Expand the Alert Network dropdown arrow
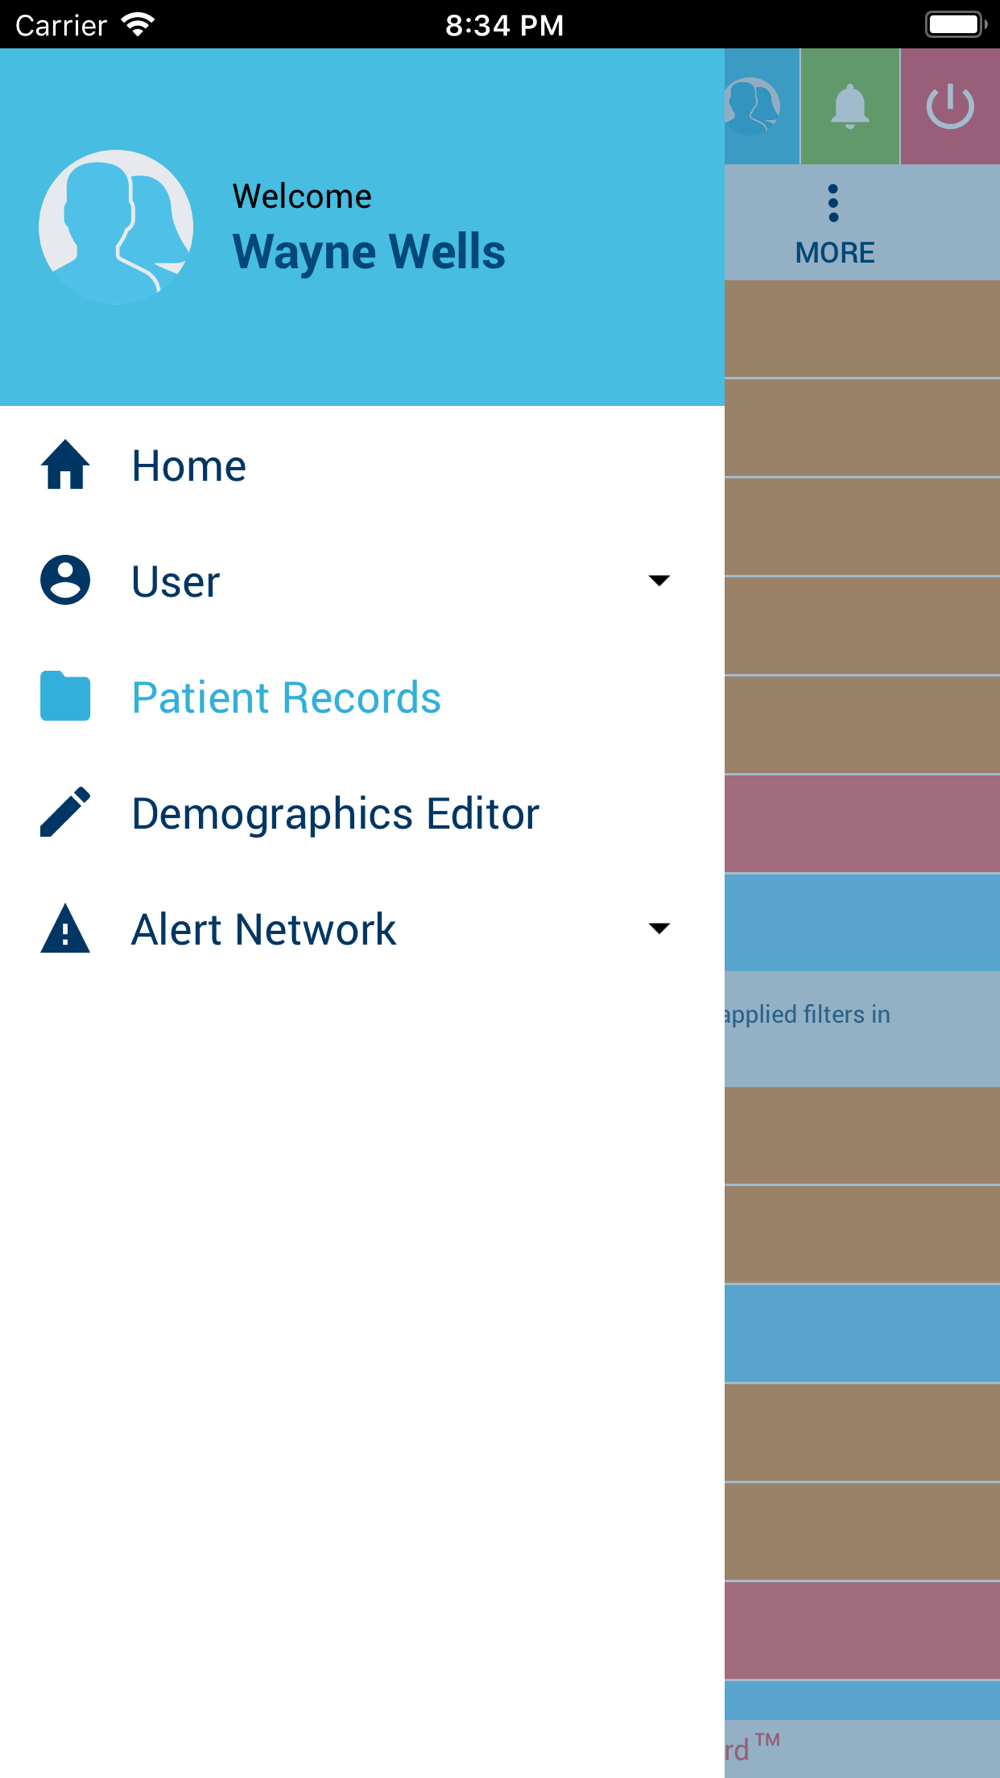The height and width of the screenshot is (1778, 1000). [x=659, y=928]
